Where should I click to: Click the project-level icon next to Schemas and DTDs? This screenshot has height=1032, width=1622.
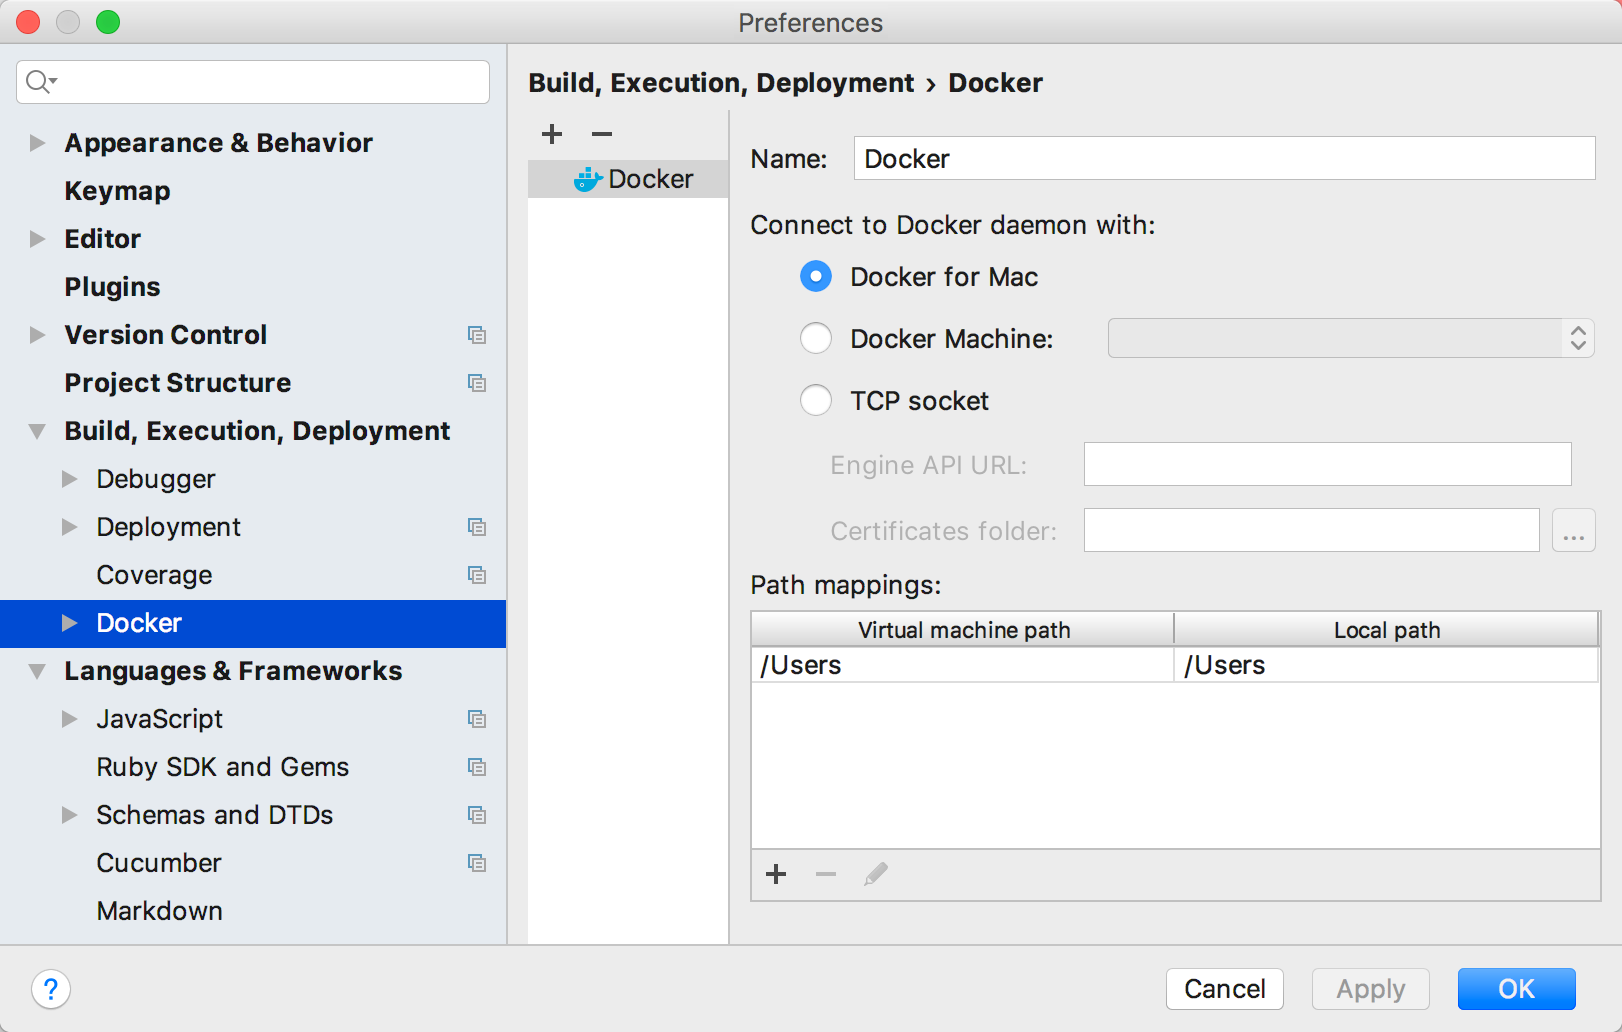(477, 815)
